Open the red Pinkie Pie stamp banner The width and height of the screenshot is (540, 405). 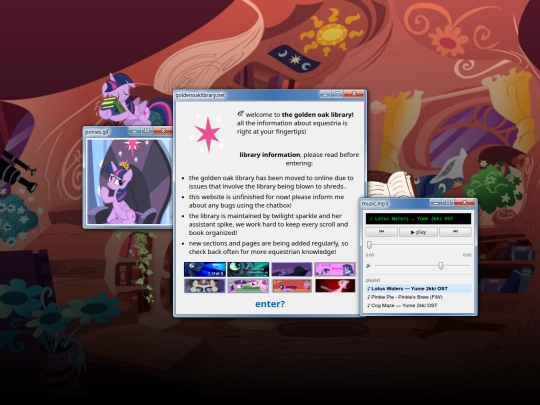(x=335, y=286)
